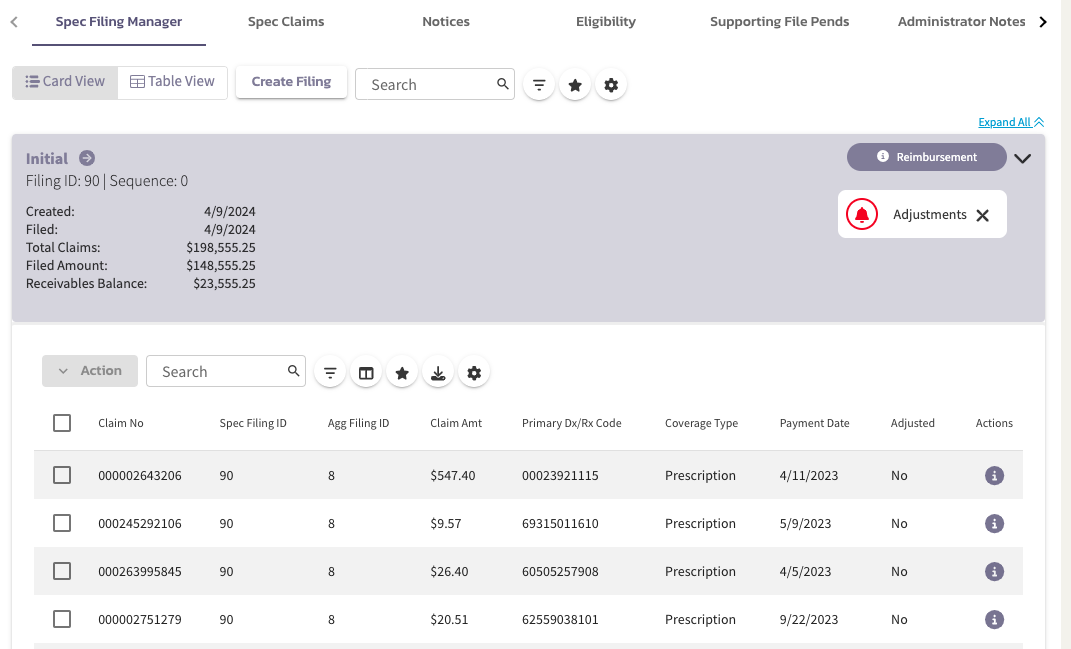Image resolution: width=1071 pixels, height=649 pixels.
Task: Download the claims table data
Action: pyautogui.click(x=438, y=371)
